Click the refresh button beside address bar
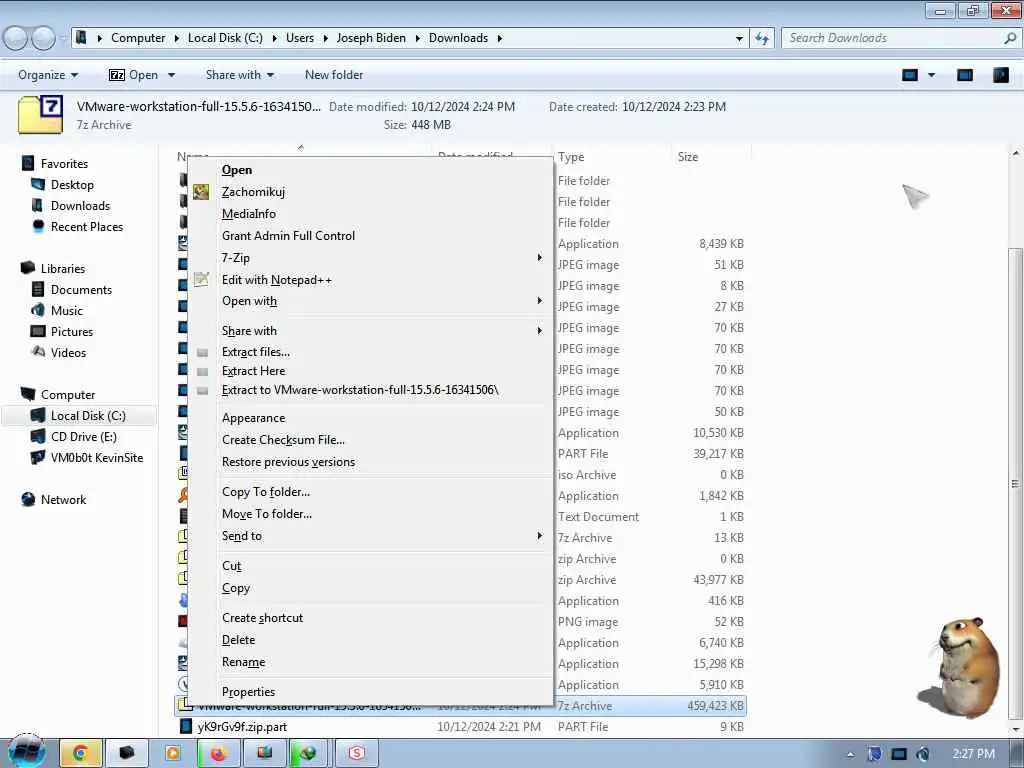The width and height of the screenshot is (1024, 768). point(762,38)
